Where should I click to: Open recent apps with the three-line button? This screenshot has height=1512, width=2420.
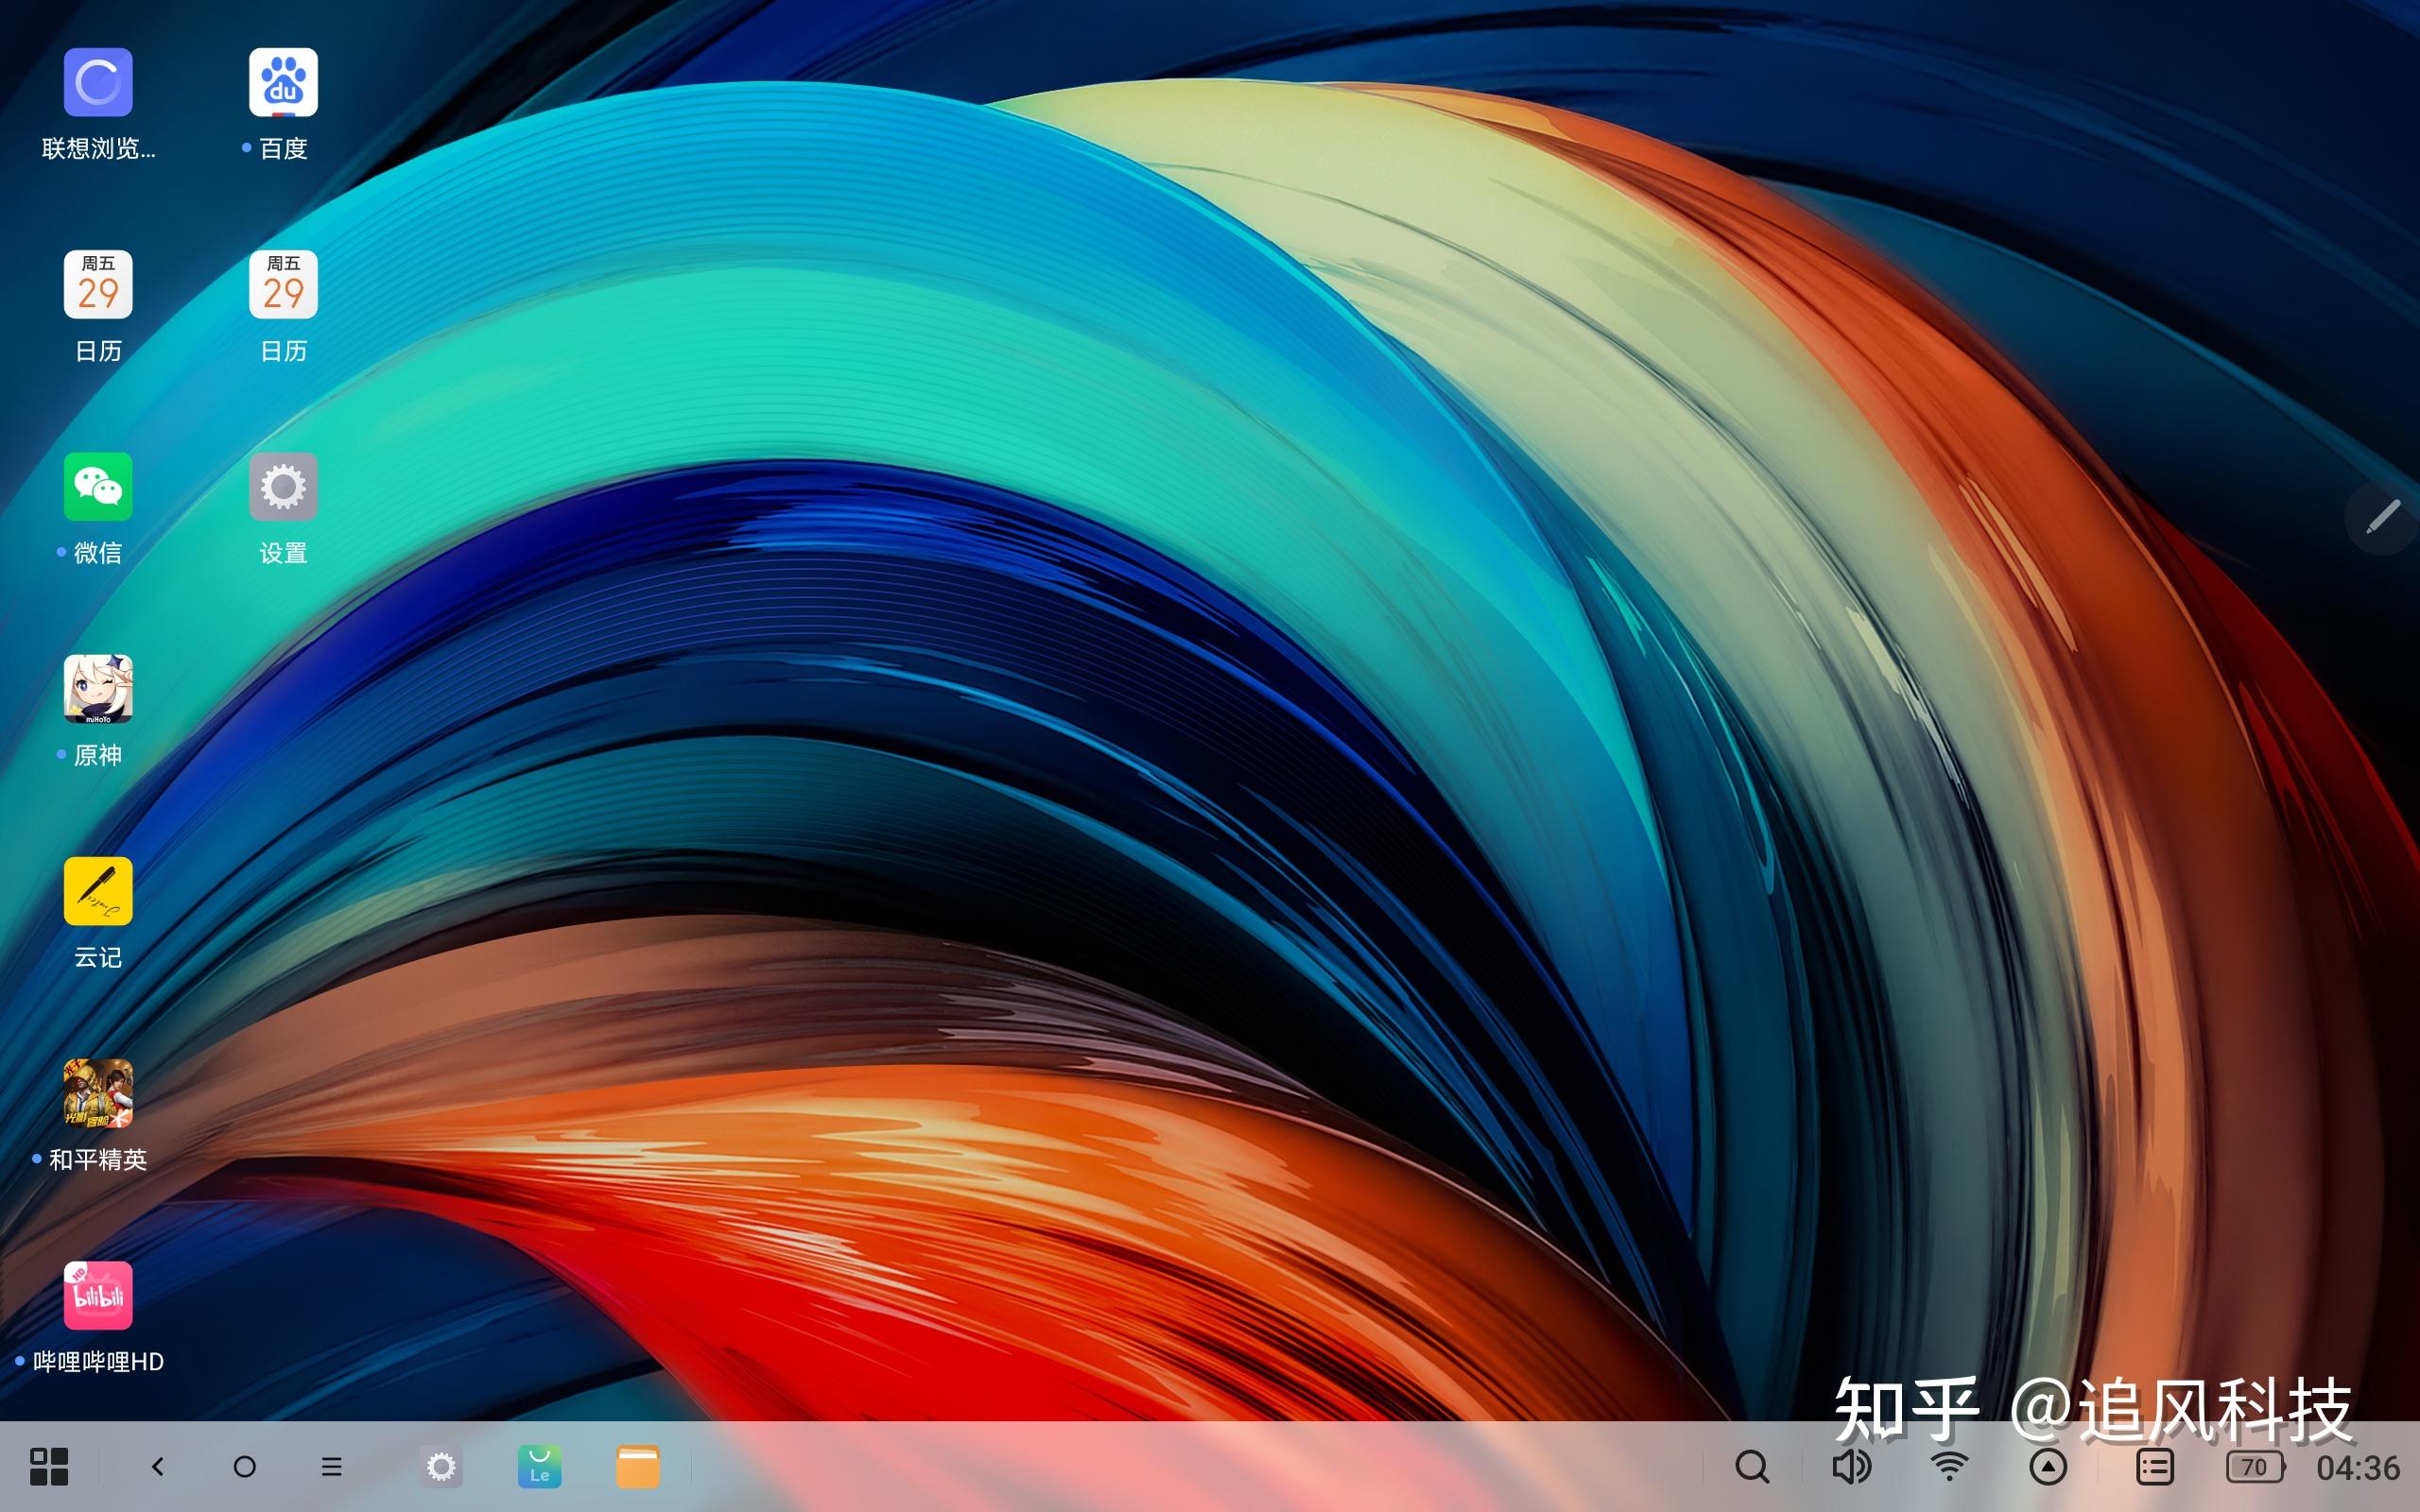[x=331, y=1467]
